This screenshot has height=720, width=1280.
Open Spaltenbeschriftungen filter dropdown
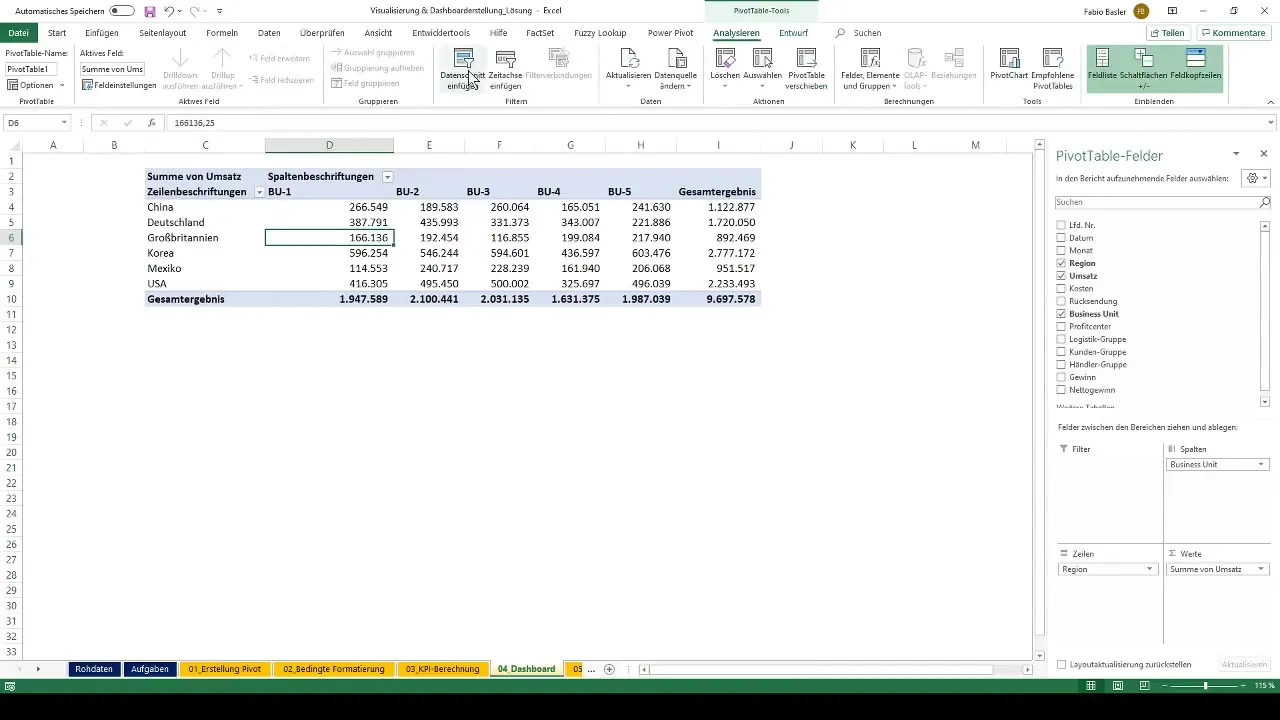click(387, 176)
